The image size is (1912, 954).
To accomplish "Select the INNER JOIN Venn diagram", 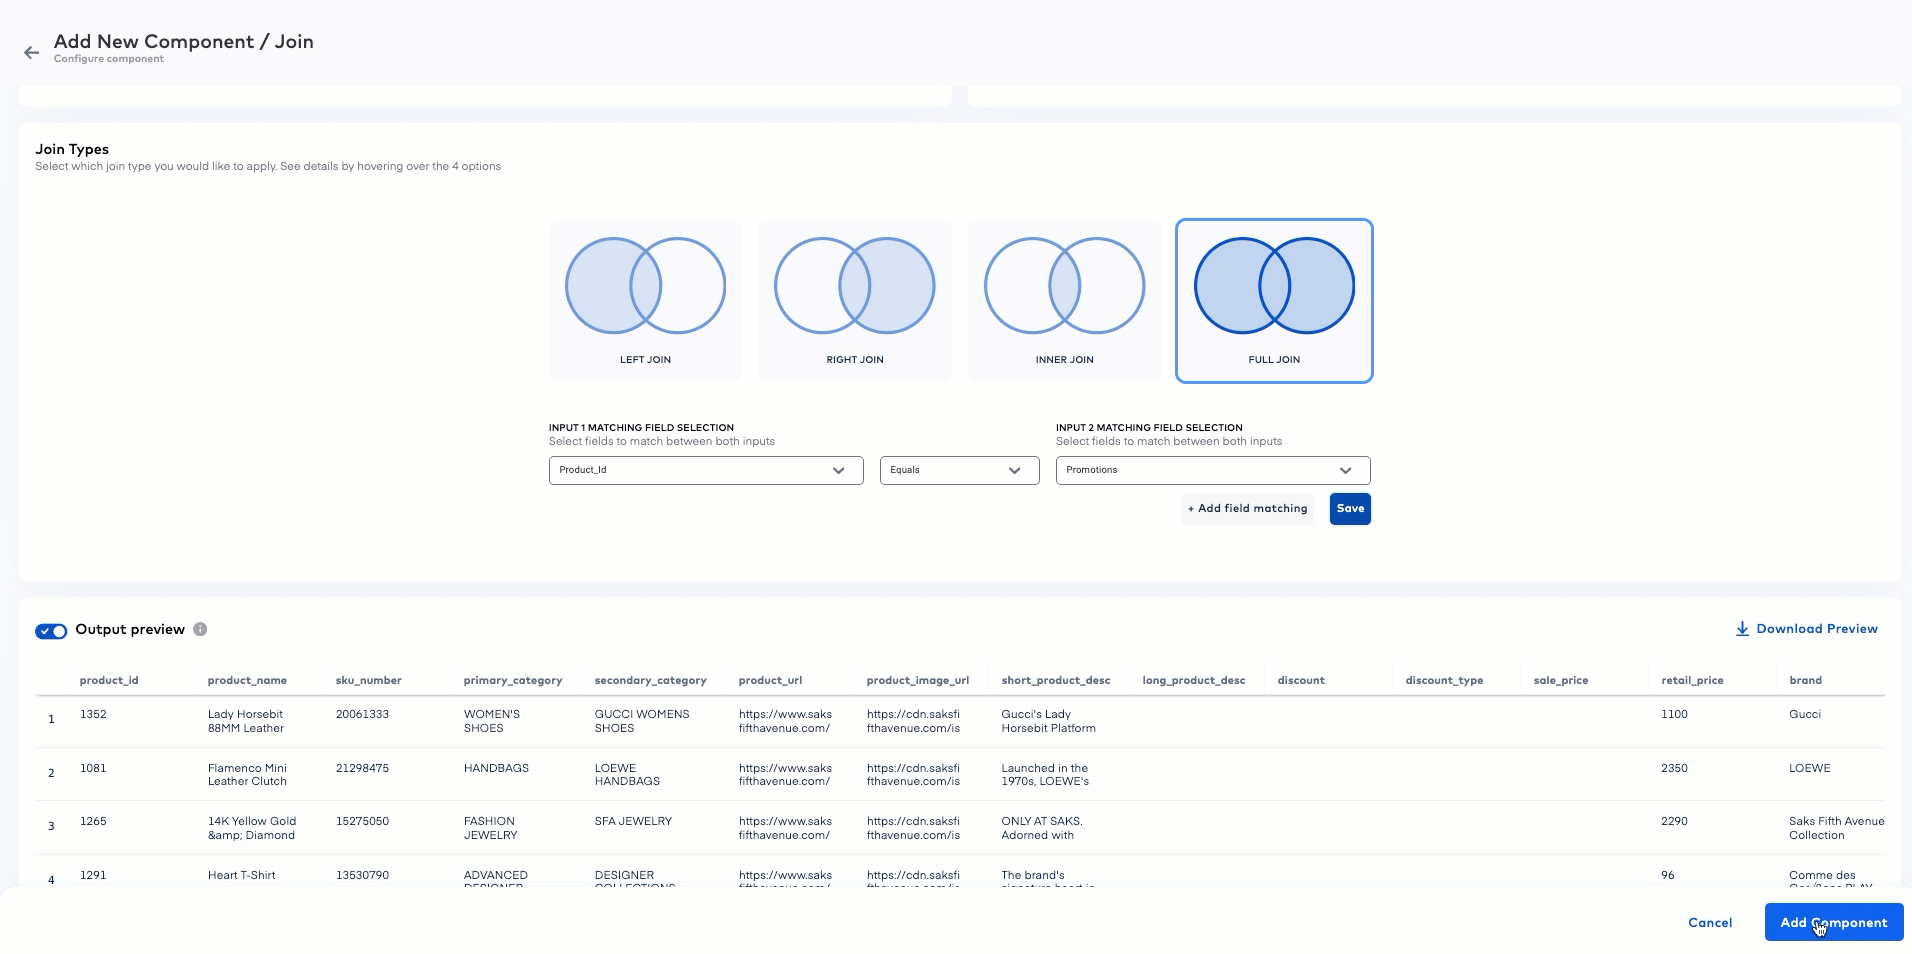I will (1064, 300).
